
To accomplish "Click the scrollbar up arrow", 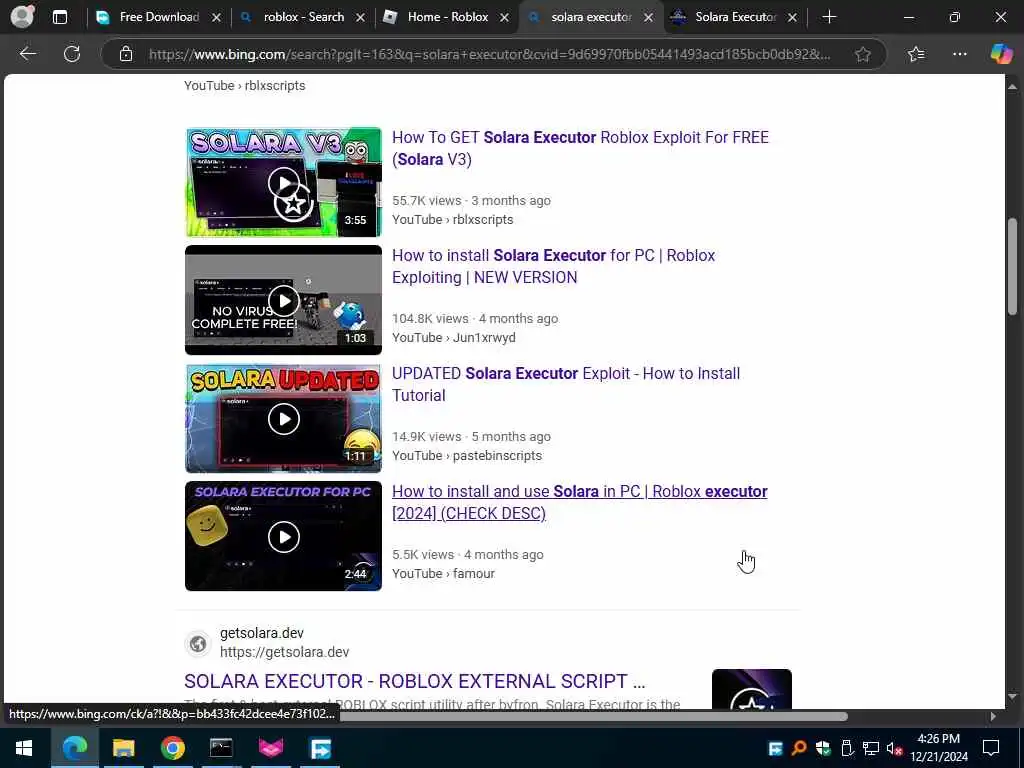I will [1012, 86].
